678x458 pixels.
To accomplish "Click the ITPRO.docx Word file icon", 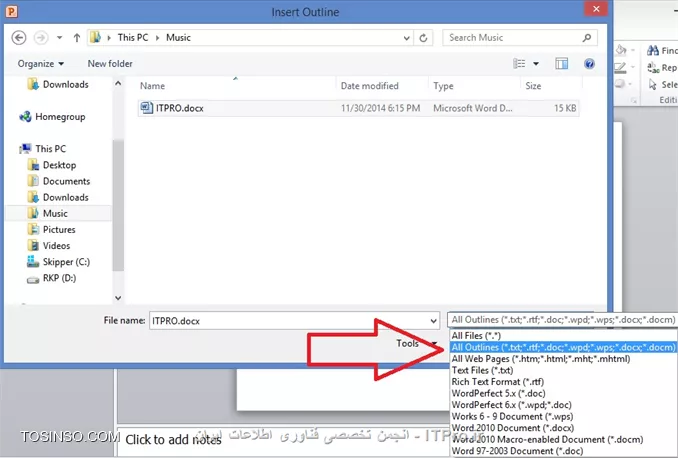I will point(147,108).
